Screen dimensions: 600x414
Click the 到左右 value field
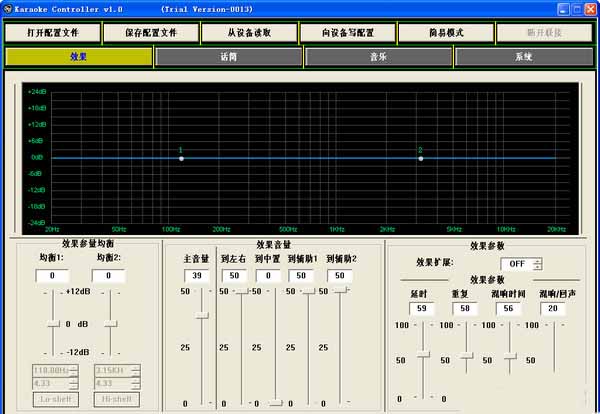click(234, 275)
